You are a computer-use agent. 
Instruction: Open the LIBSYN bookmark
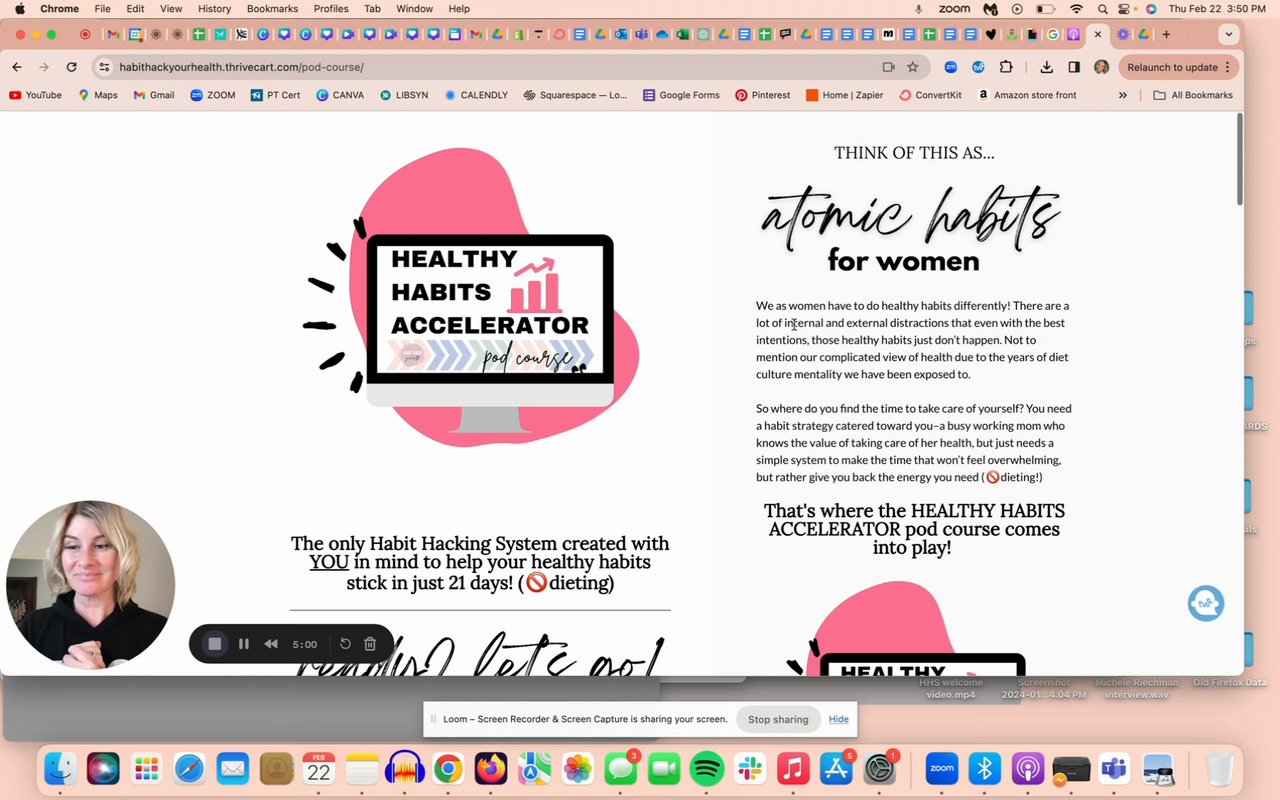[x=403, y=95]
